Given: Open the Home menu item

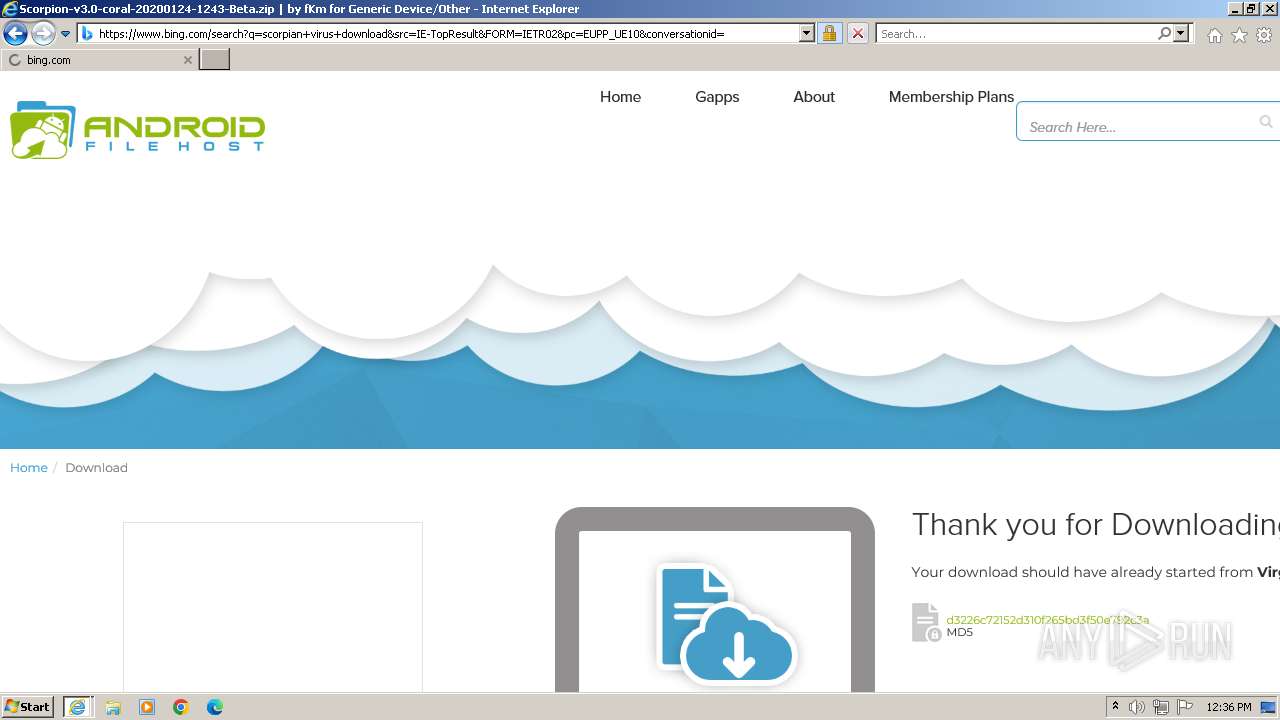Looking at the screenshot, I should click(620, 97).
